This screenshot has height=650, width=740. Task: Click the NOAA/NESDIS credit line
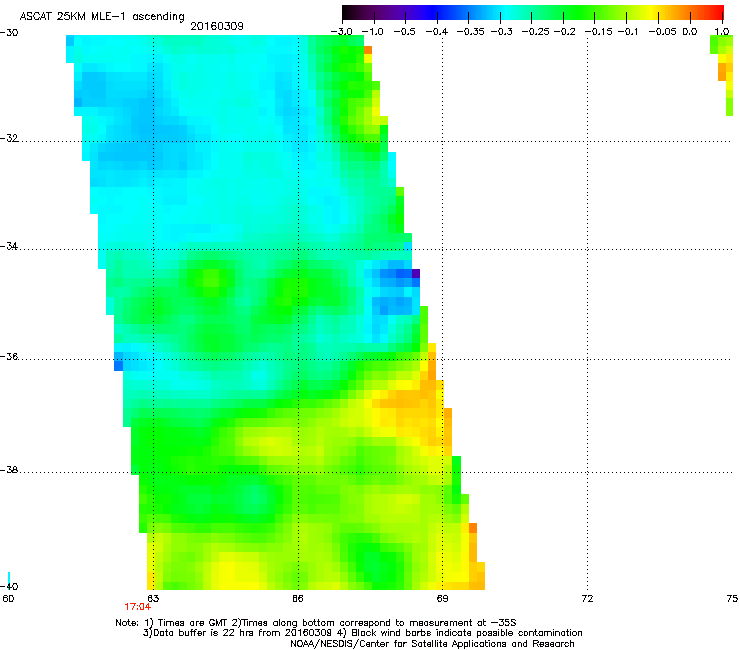432,644
